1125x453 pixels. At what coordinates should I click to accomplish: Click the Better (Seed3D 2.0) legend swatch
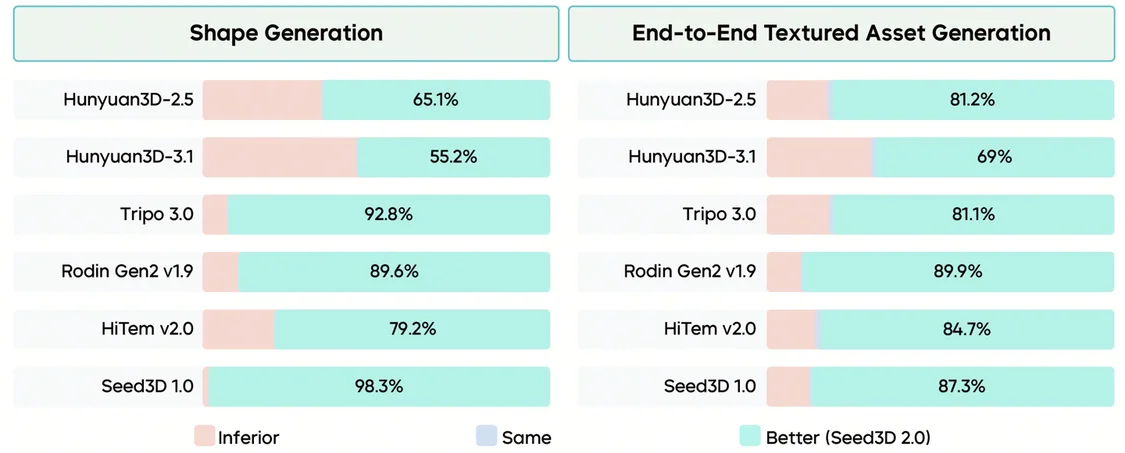click(x=750, y=437)
